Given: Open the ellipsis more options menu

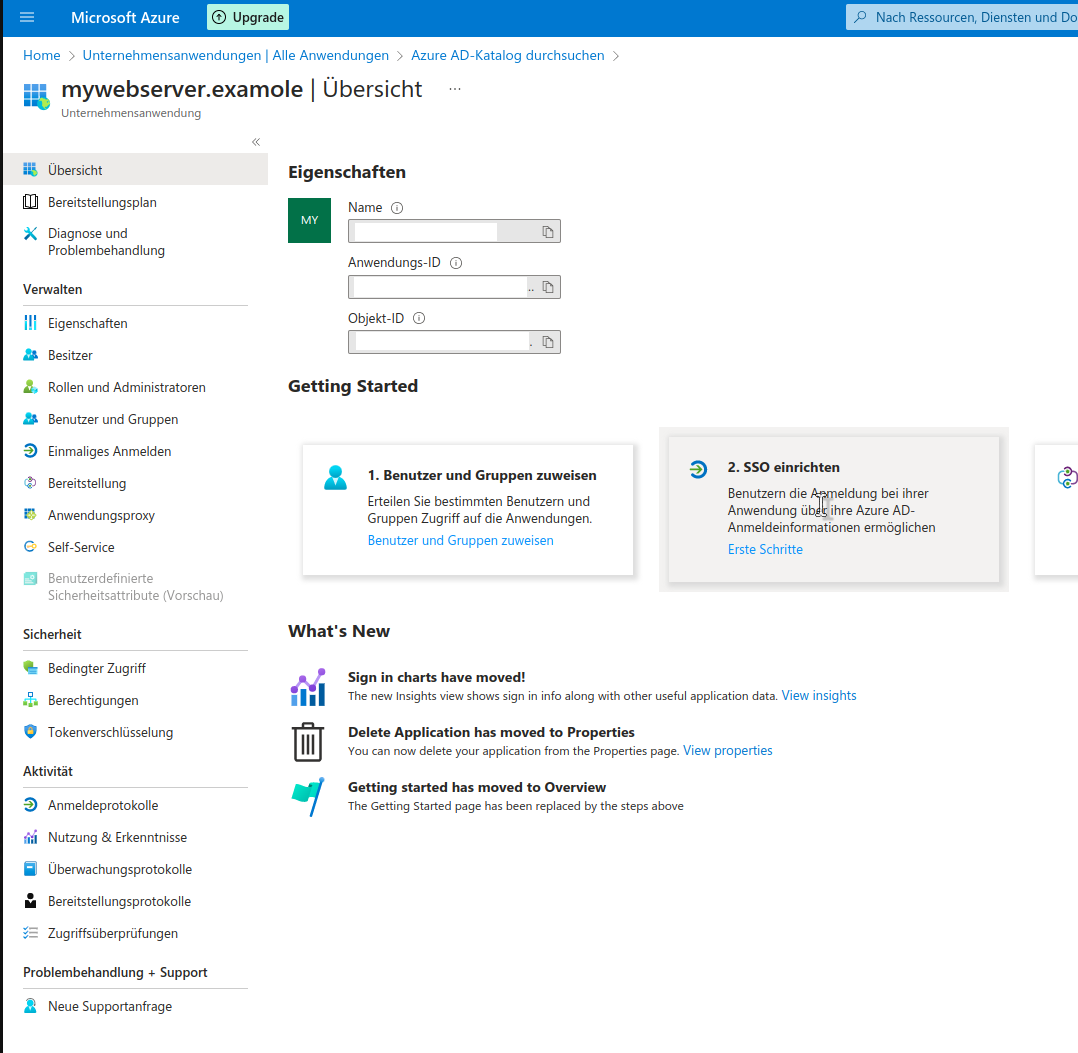Looking at the screenshot, I should tap(455, 89).
